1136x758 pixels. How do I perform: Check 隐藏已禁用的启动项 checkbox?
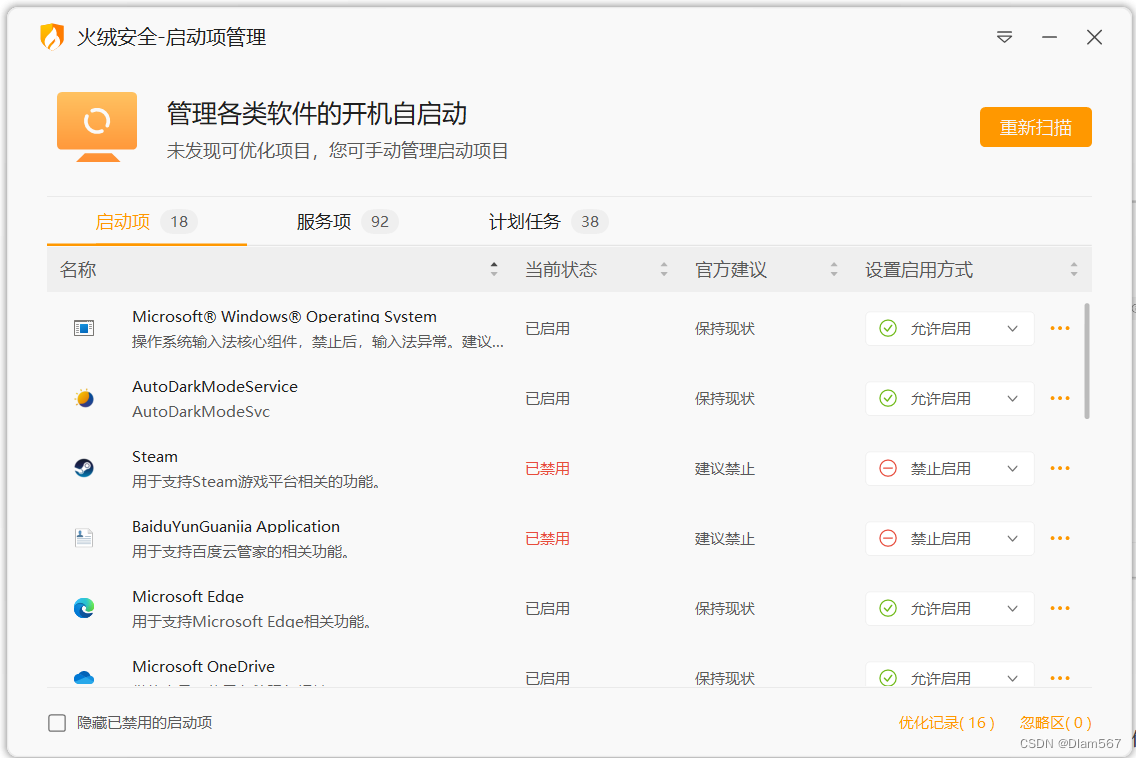(57, 722)
